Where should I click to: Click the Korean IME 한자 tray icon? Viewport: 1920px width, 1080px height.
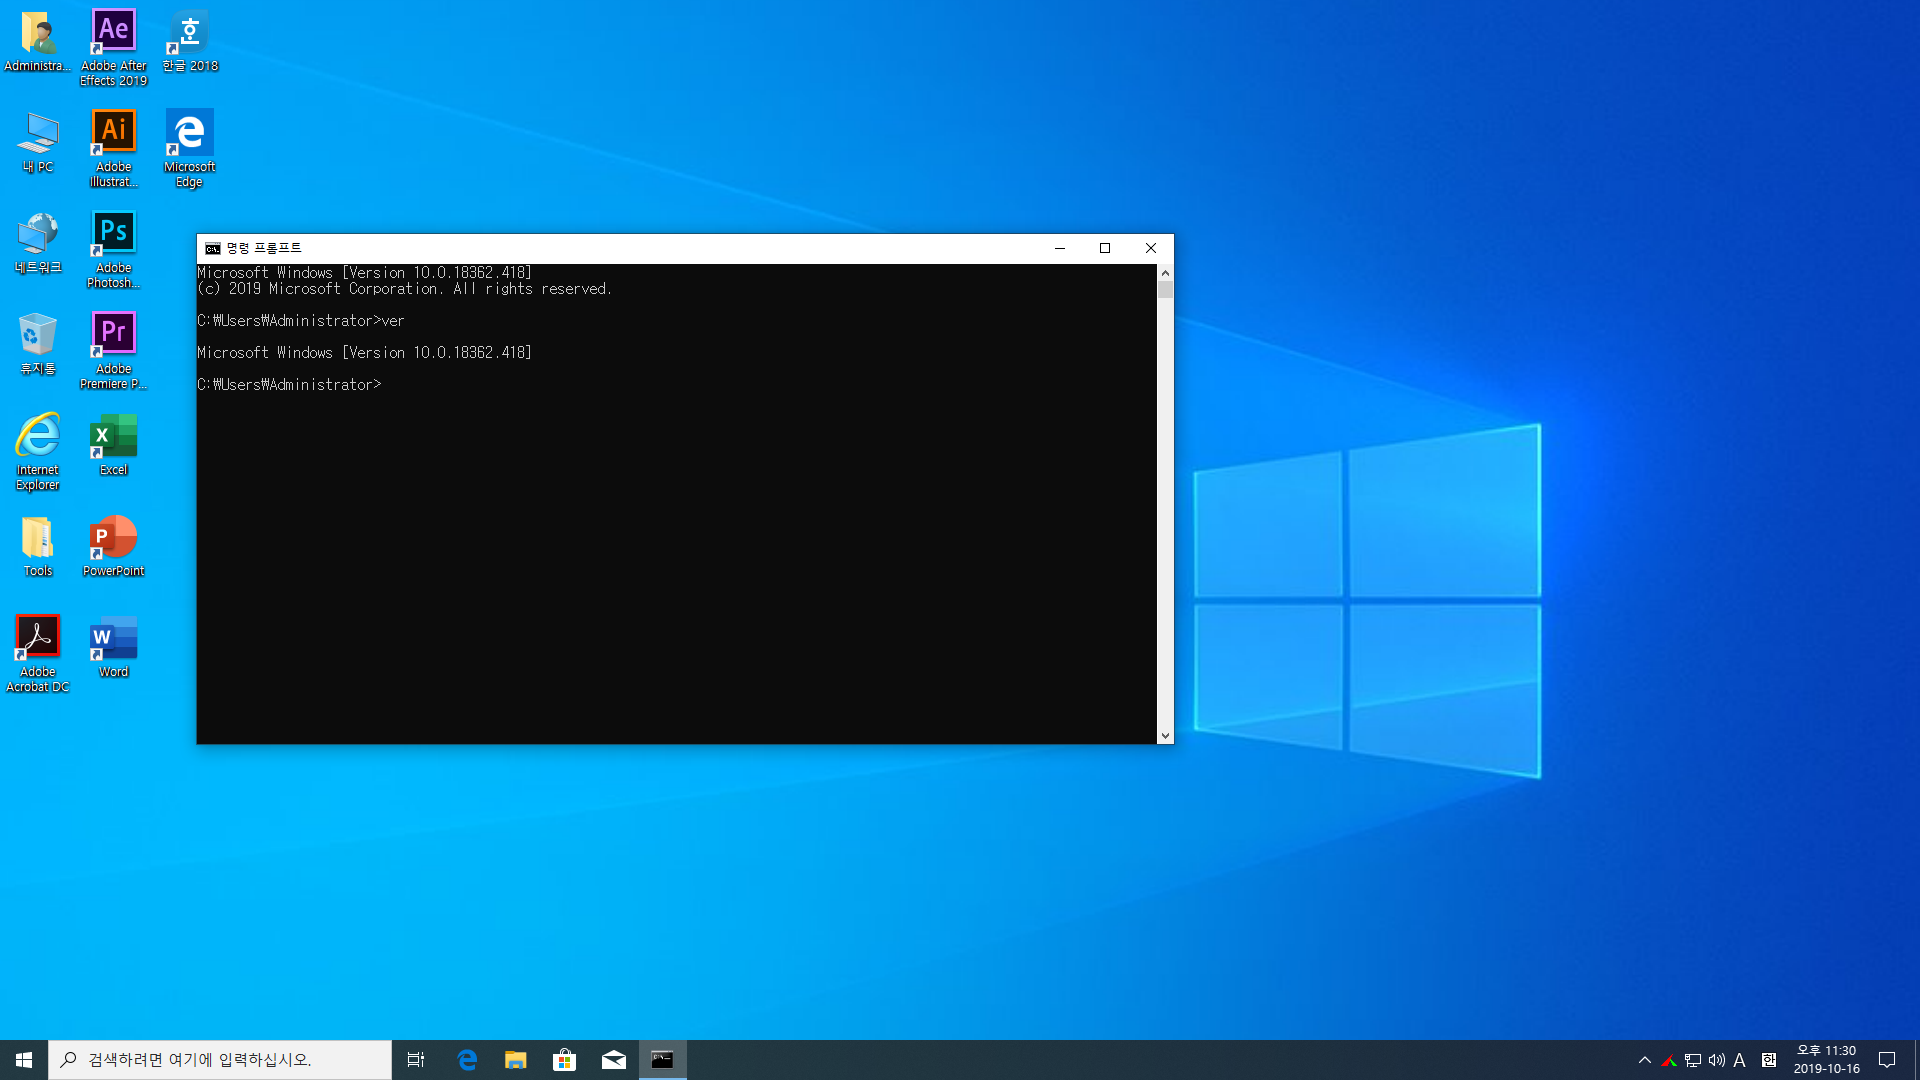[x=1768, y=1060]
